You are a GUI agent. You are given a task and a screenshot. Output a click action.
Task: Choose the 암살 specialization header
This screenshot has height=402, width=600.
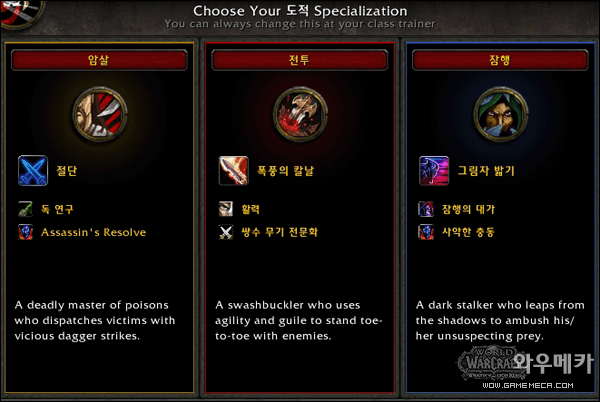99,60
